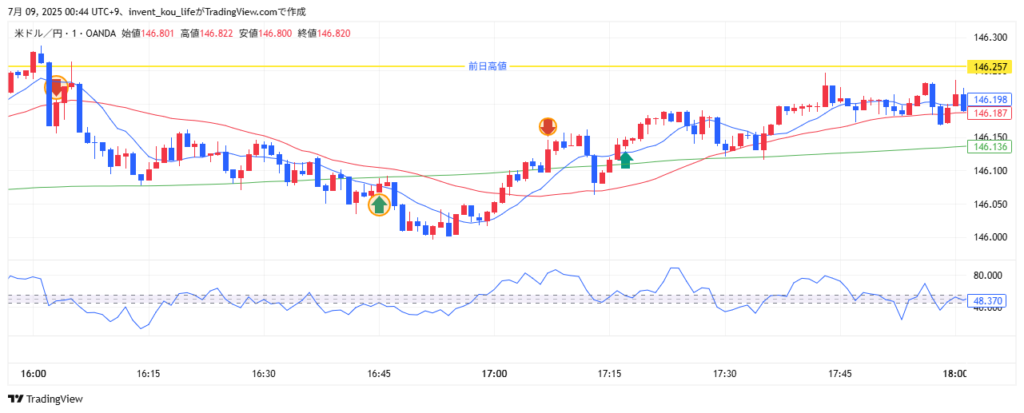Click the 146.050 price axis value
The height and width of the screenshot is (413, 1024).
[988, 204]
